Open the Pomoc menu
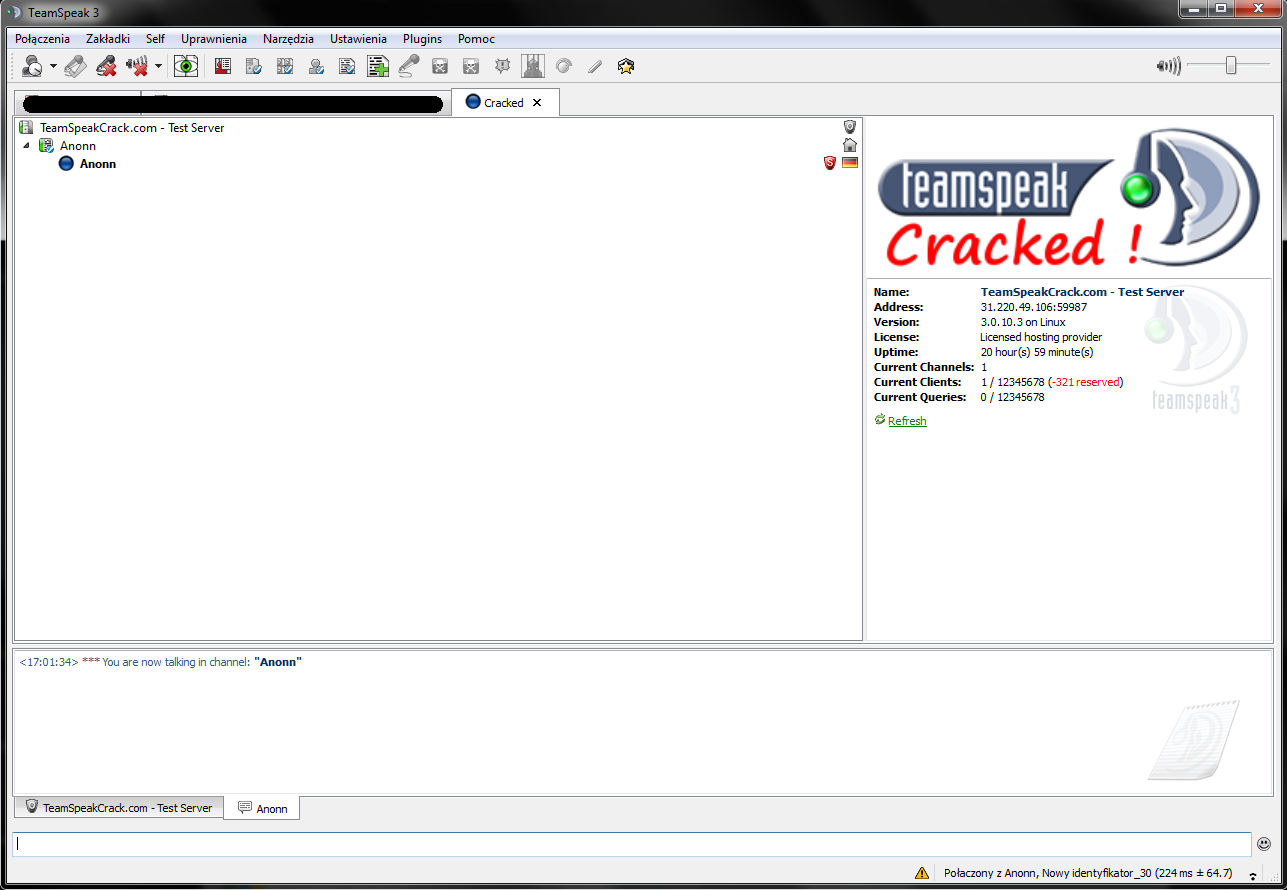This screenshot has width=1287, height=890. [476, 39]
